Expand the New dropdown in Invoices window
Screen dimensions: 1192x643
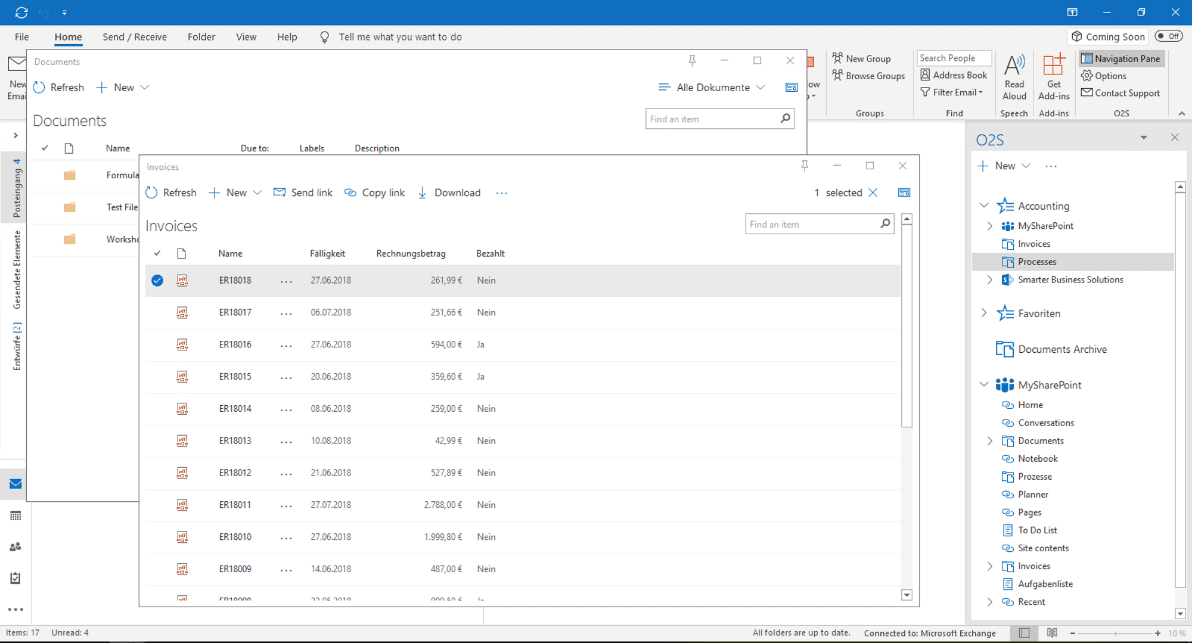tap(257, 193)
